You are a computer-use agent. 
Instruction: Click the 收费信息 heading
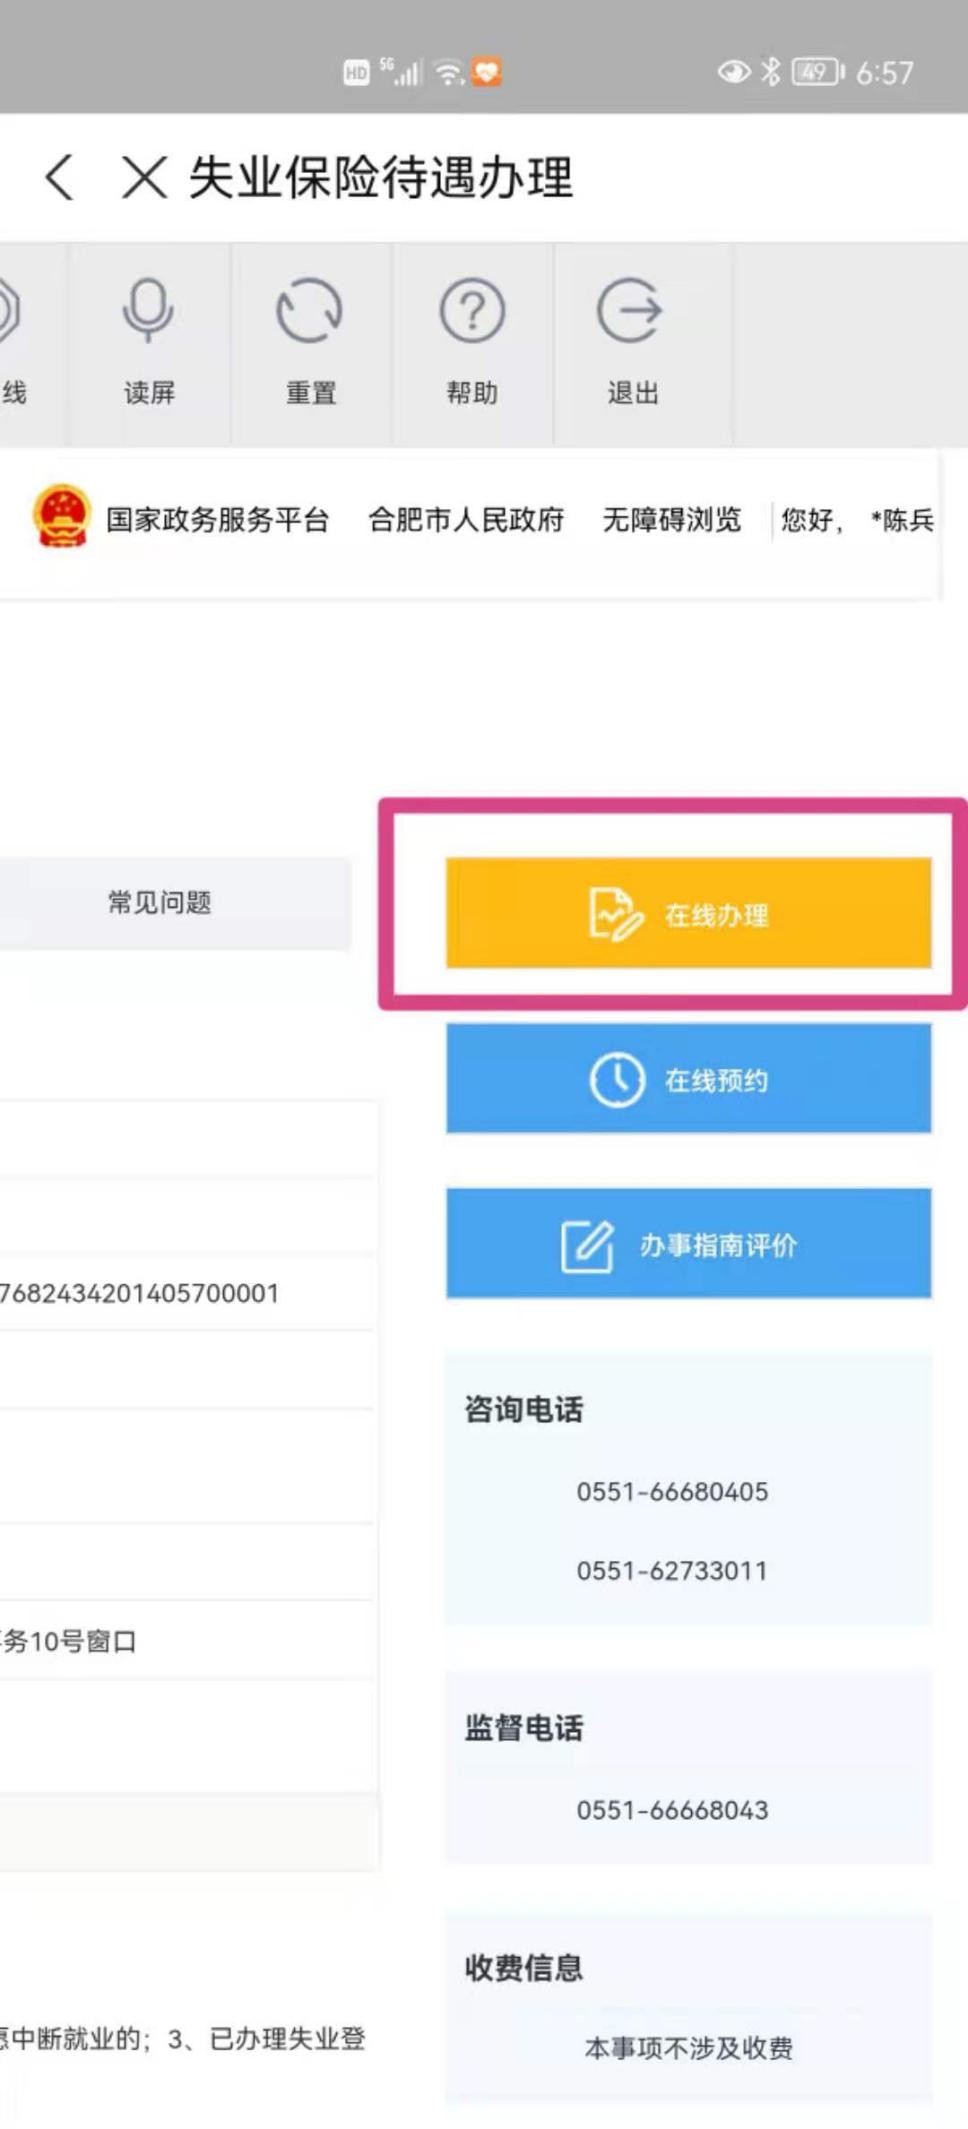(523, 1968)
